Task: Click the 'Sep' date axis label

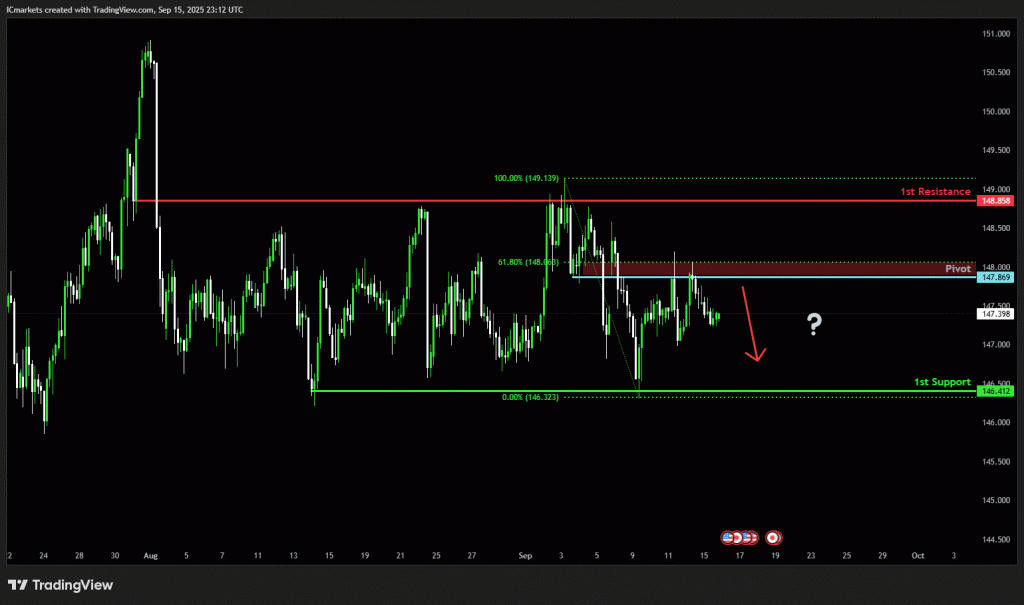Action: pos(525,556)
